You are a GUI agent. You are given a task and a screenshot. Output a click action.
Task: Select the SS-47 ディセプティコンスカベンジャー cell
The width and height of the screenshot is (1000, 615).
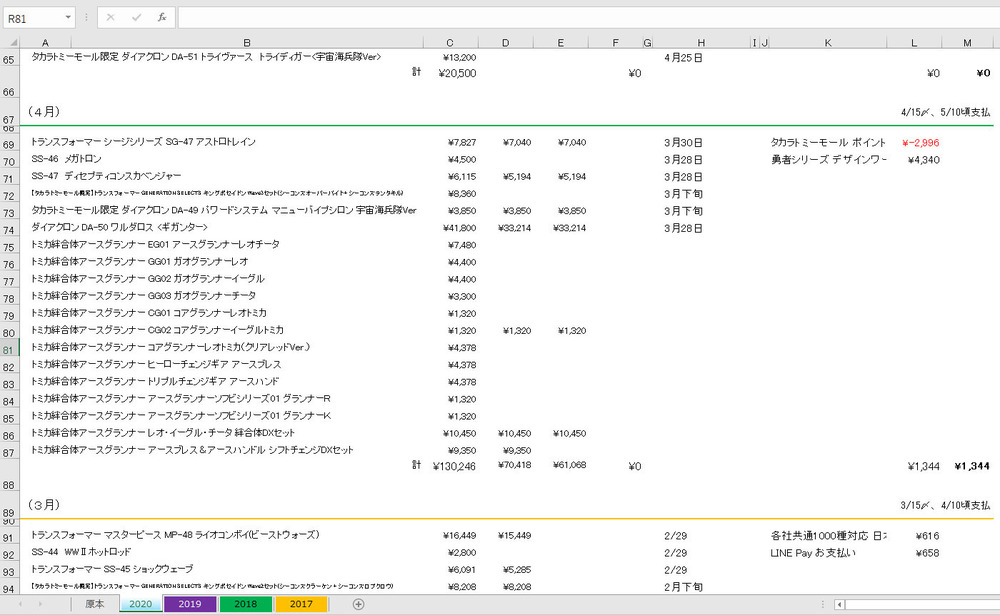(x=106, y=176)
